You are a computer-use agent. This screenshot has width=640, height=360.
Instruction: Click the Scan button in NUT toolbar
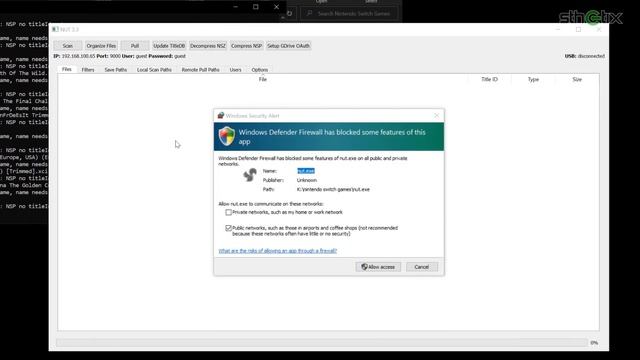67,46
